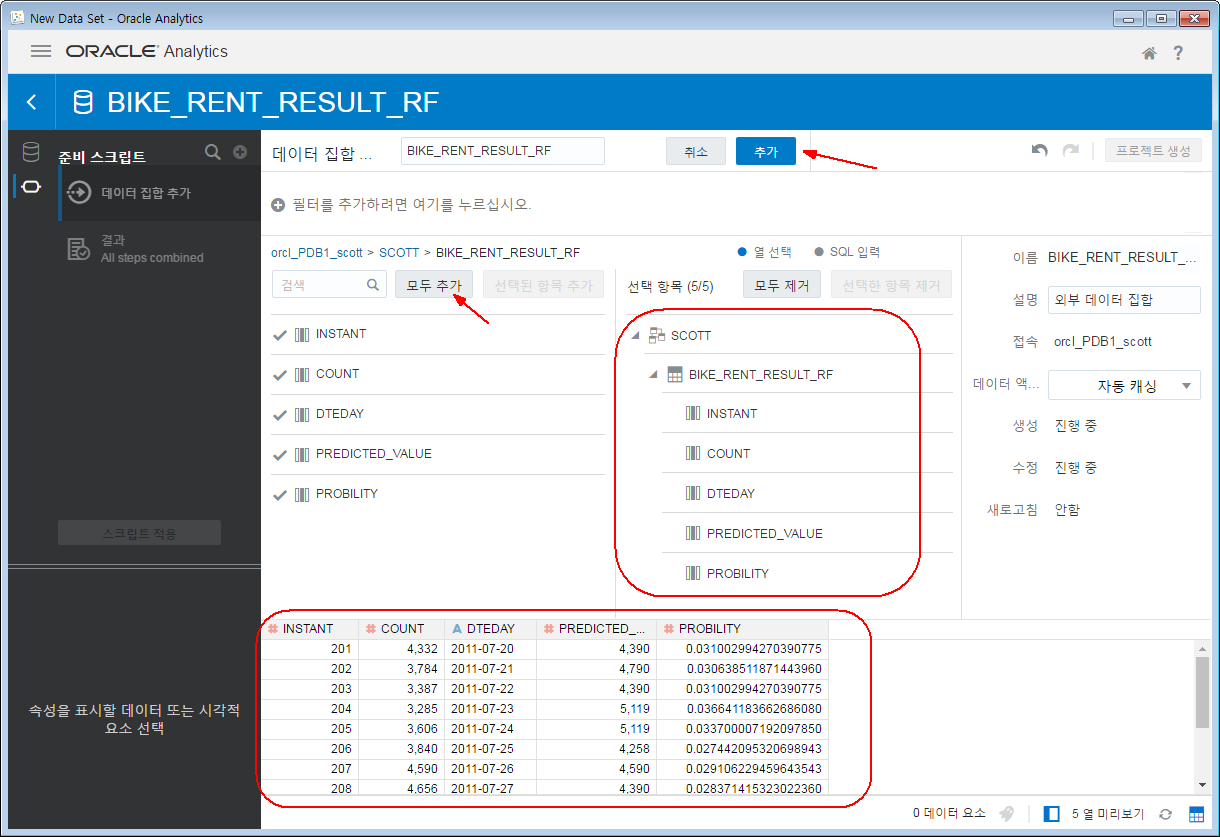Click the INSTANT preview column header
Viewport: 1220px width, 837px height.
(311, 629)
